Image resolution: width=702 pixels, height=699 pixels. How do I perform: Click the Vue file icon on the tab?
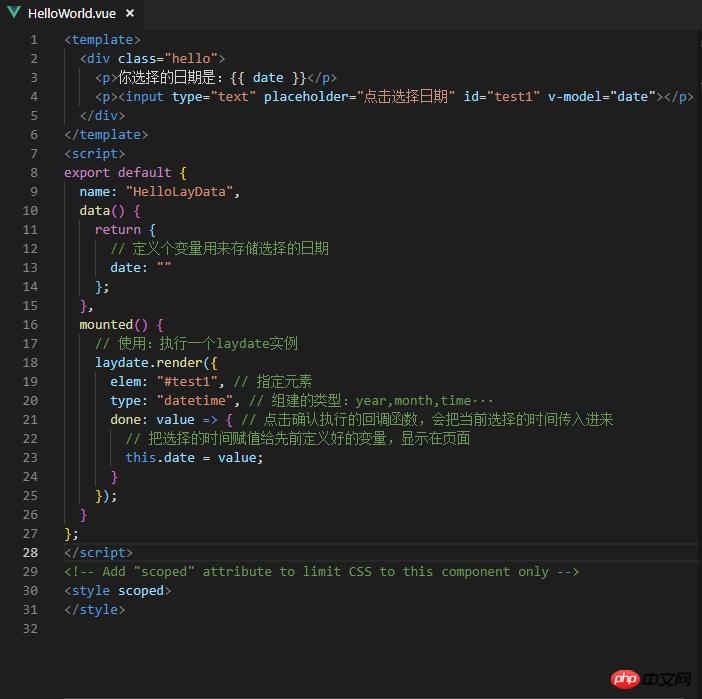(14, 13)
